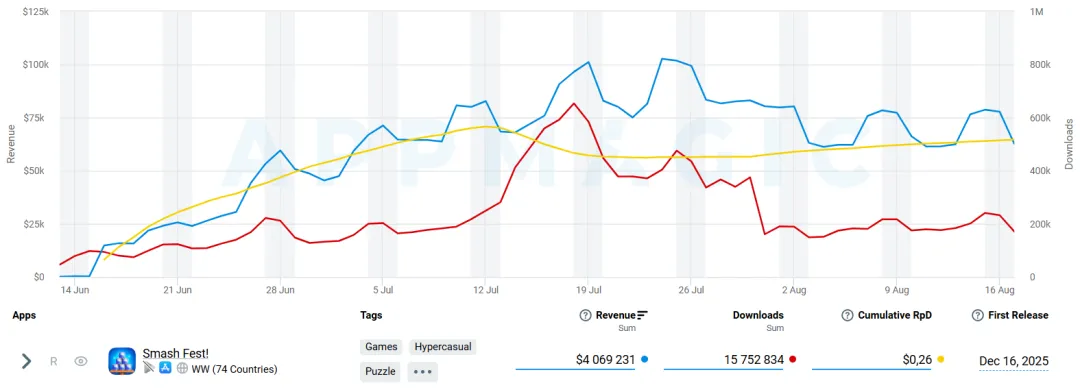The width and height of the screenshot is (1080, 392).
Task: Click the Downloads column header
Action: click(758, 316)
